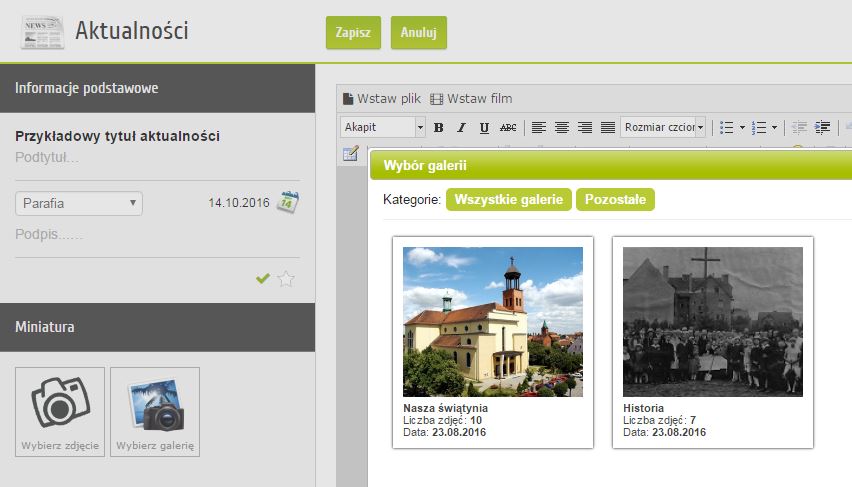Select the Wszystkie galerie category tab
Screen dimensions: 852x487
coord(509,199)
